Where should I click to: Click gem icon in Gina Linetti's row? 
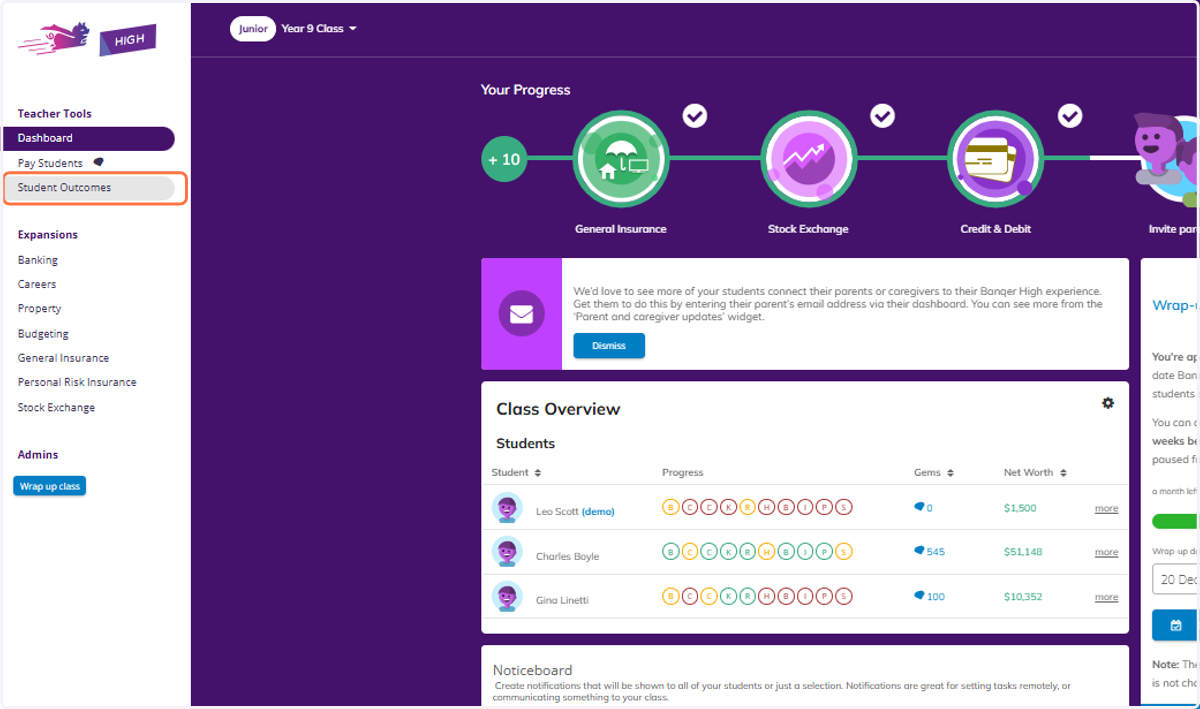919,596
